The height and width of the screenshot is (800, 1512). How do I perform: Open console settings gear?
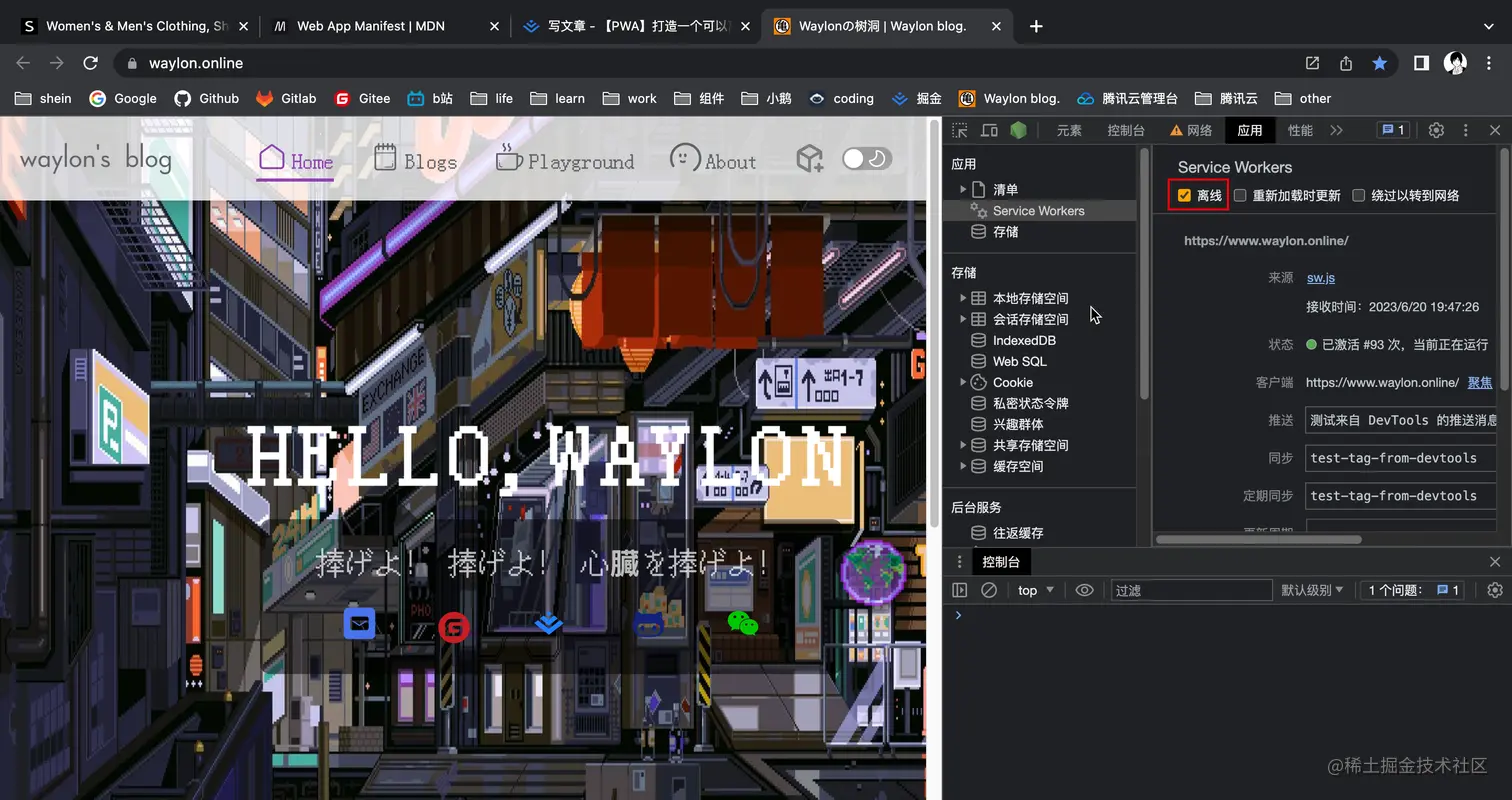click(1495, 590)
